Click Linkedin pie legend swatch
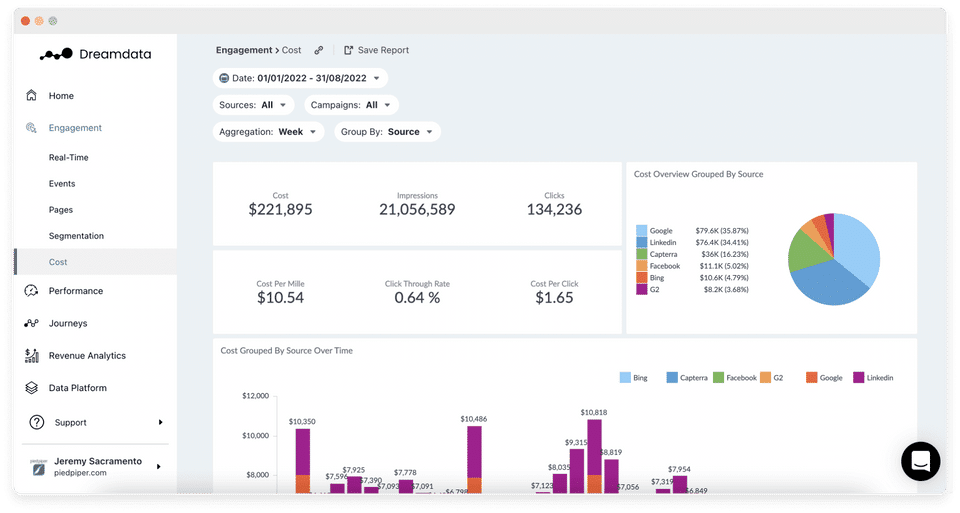960x513 pixels. pyautogui.click(x=641, y=242)
